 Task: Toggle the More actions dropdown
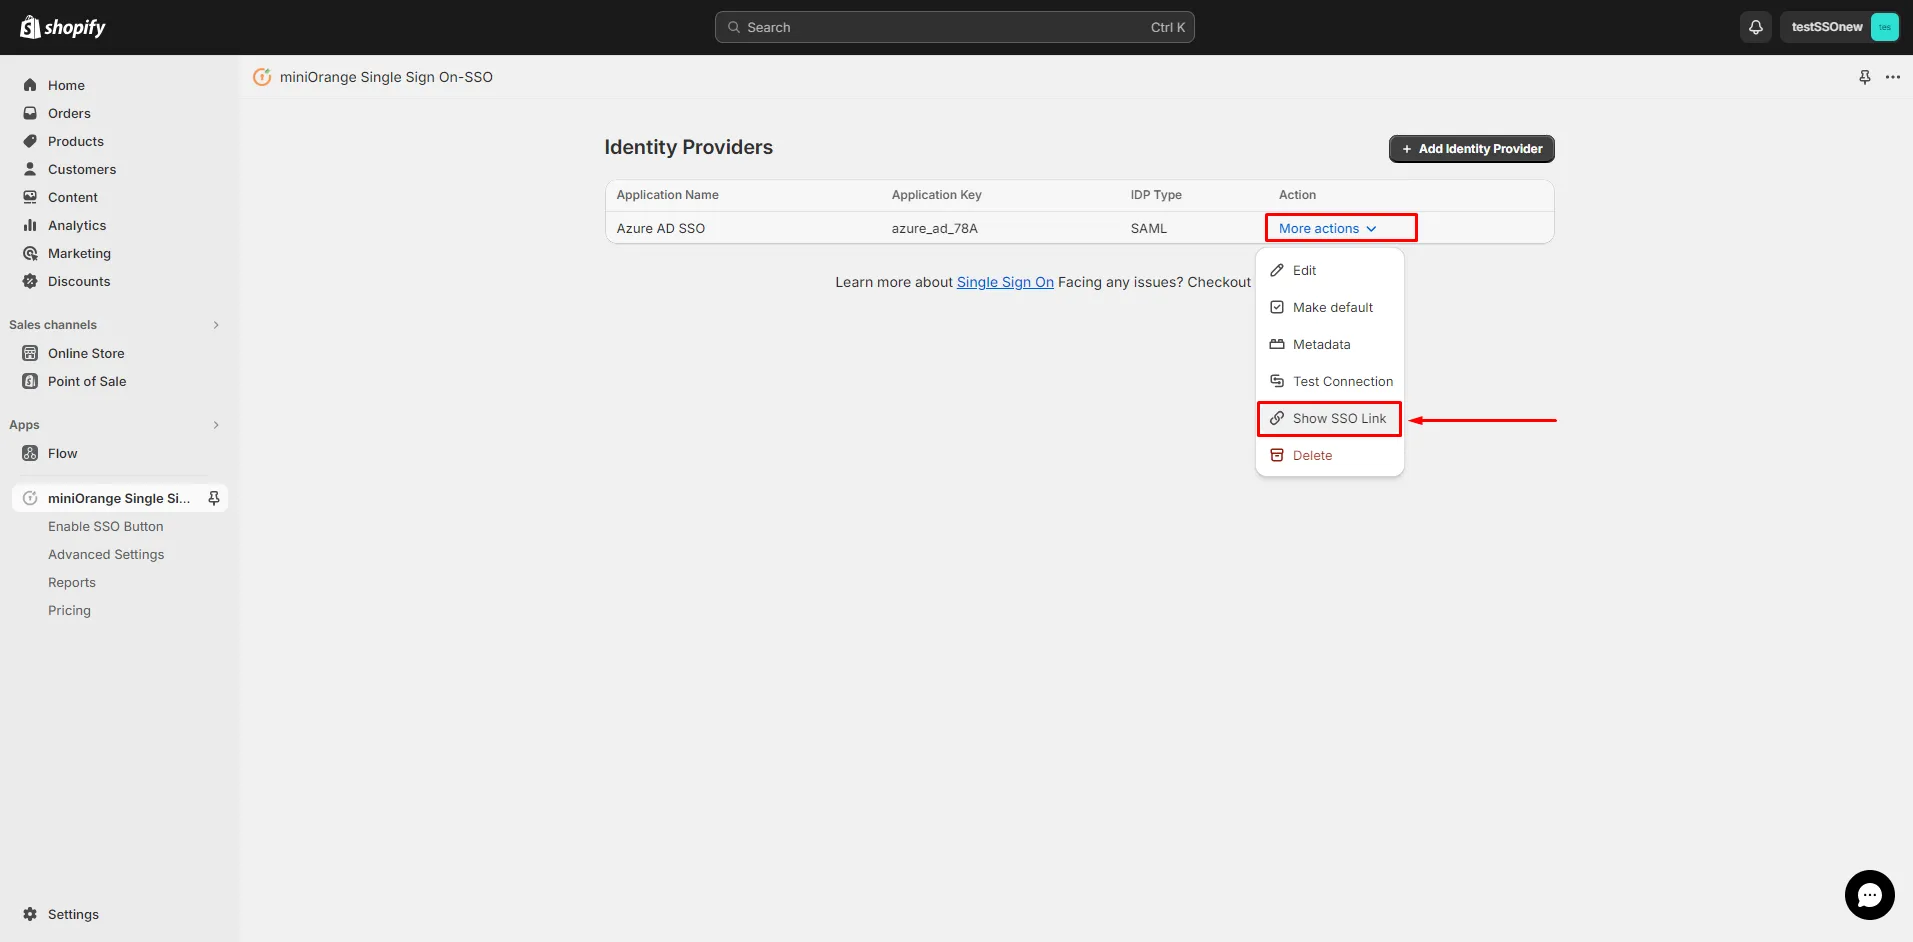pyautogui.click(x=1327, y=228)
